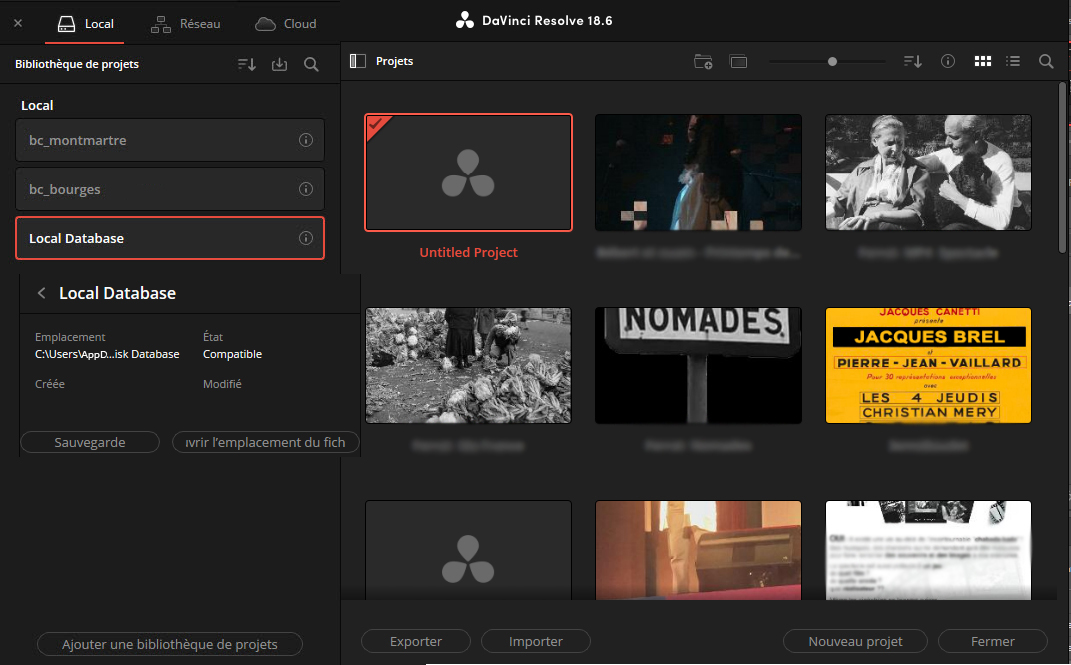Close the project manager with Fermer

pyautogui.click(x=992, y=641)
